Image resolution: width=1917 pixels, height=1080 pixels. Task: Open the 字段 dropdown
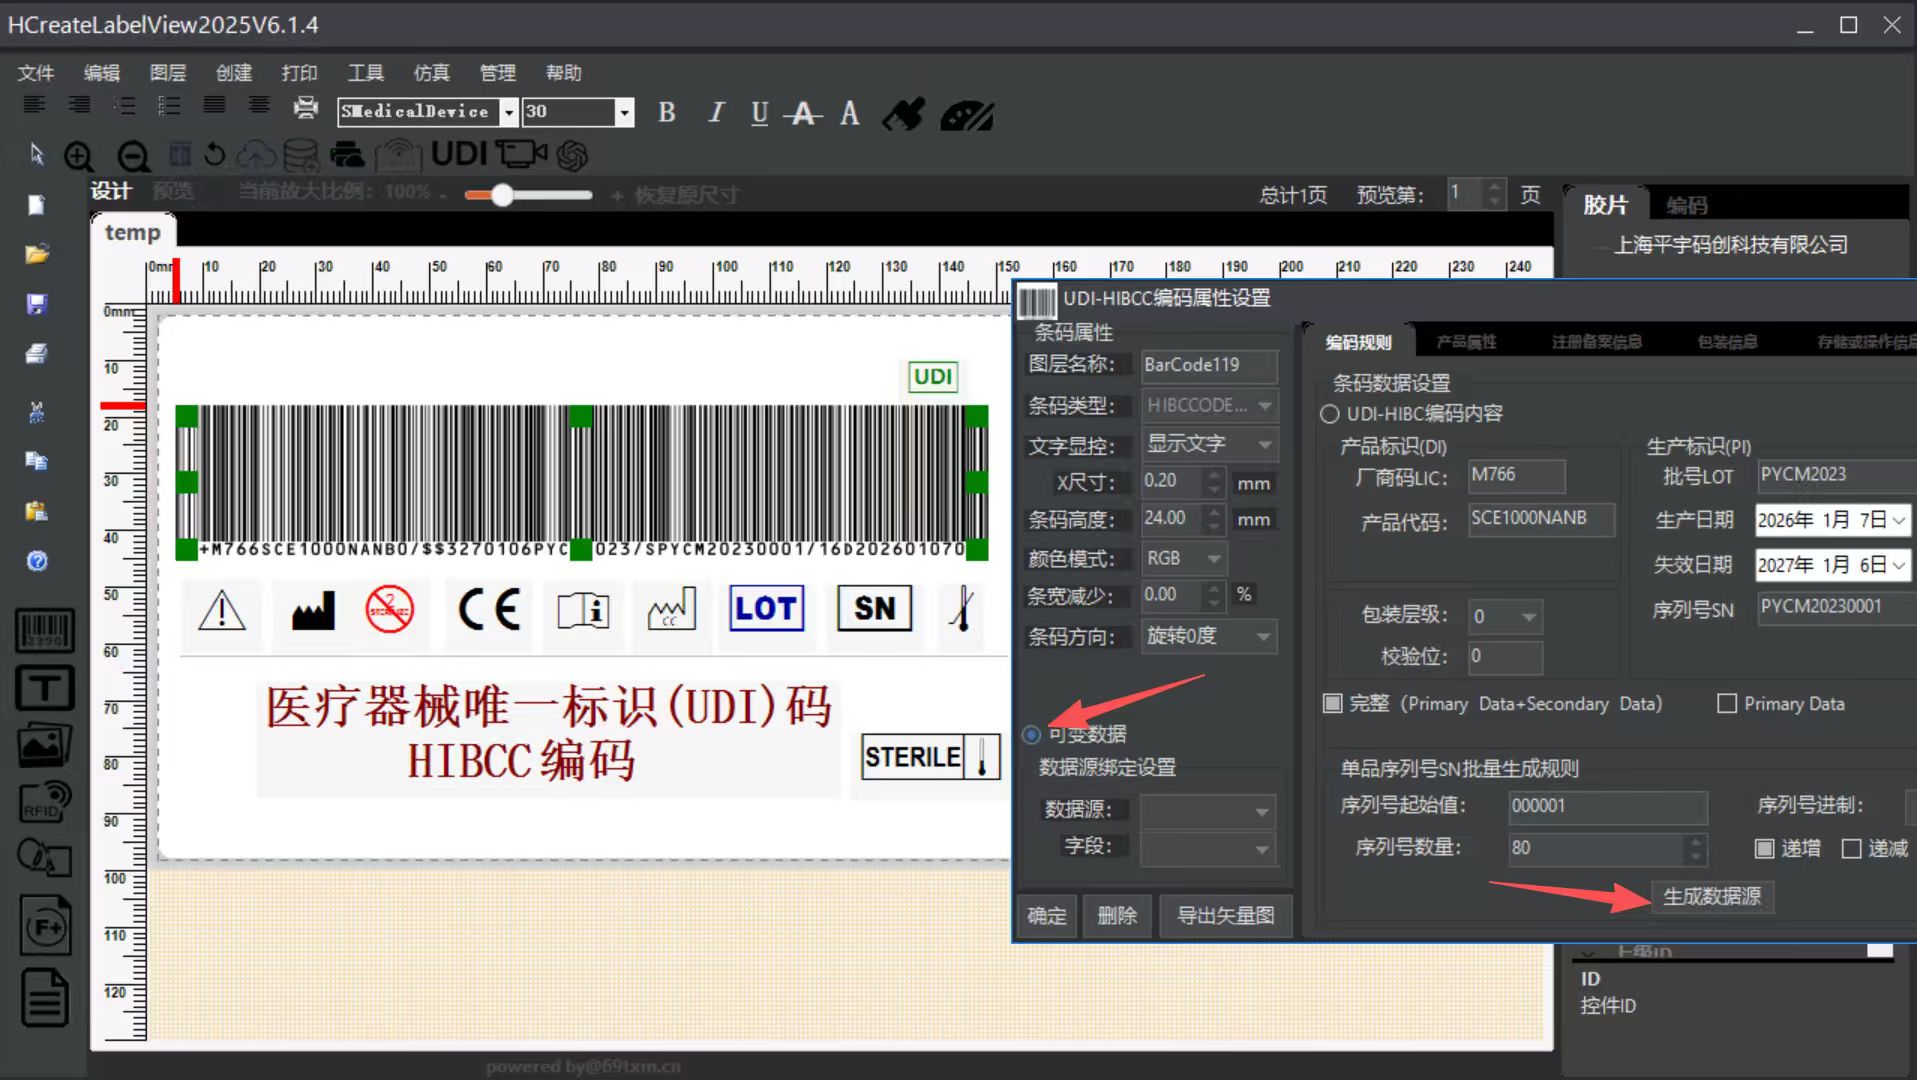coord(1209,849)
